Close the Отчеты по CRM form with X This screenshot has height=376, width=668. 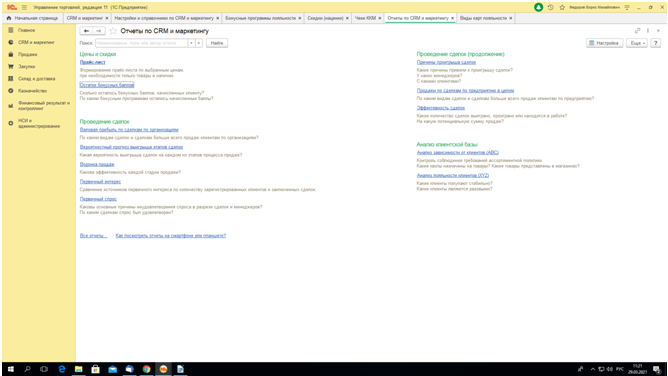(658, 31)
